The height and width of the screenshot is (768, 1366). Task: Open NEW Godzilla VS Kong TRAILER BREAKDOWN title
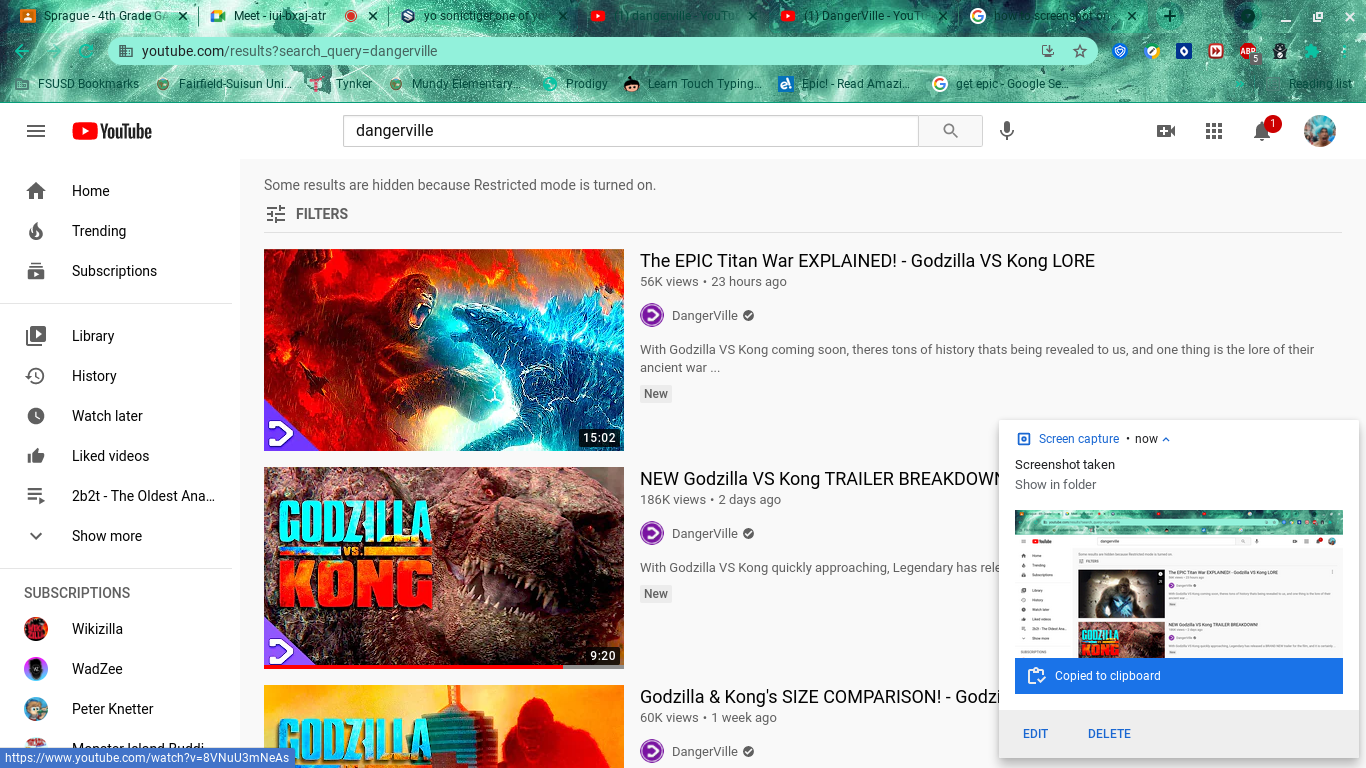pos(820,479)
